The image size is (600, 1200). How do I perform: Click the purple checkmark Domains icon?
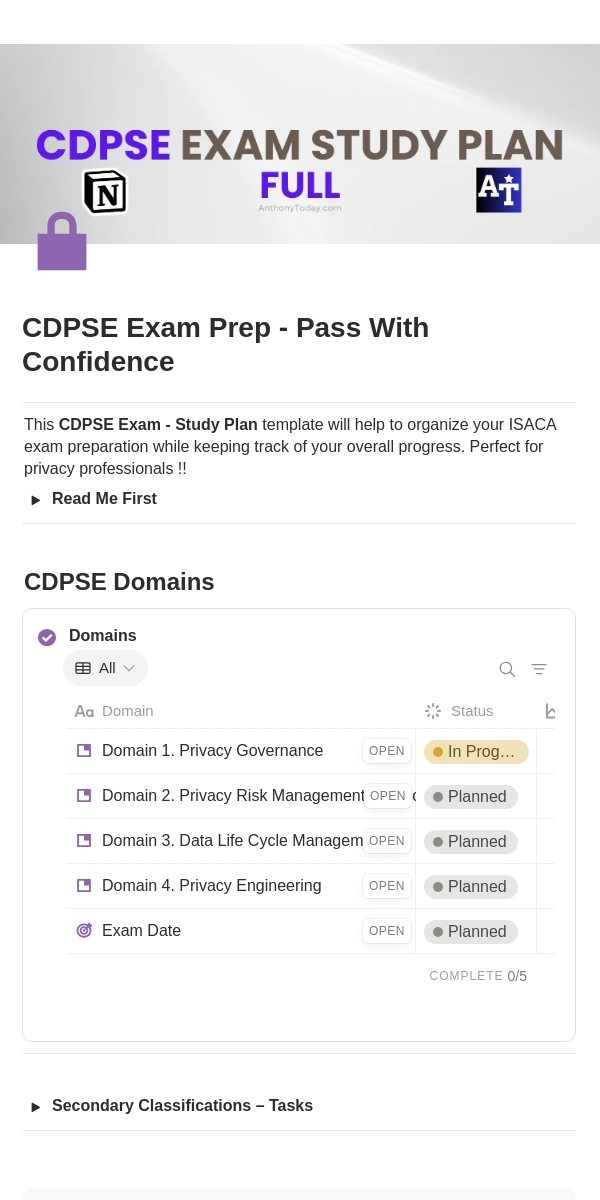tap(47, 637)
